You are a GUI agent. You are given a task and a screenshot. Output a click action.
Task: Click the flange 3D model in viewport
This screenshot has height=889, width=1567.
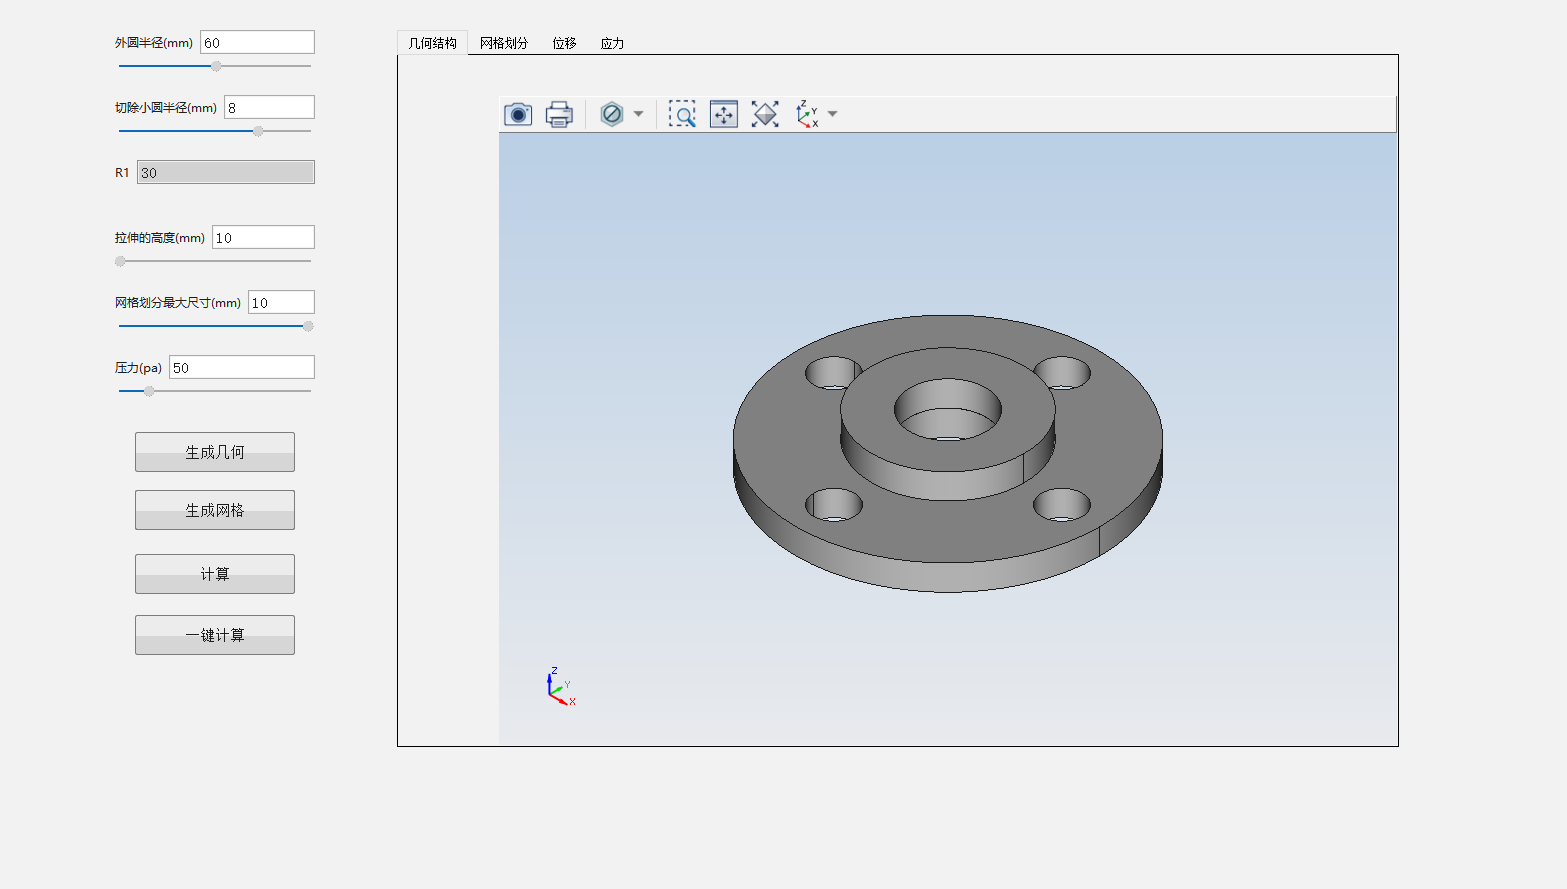[948, 454]
